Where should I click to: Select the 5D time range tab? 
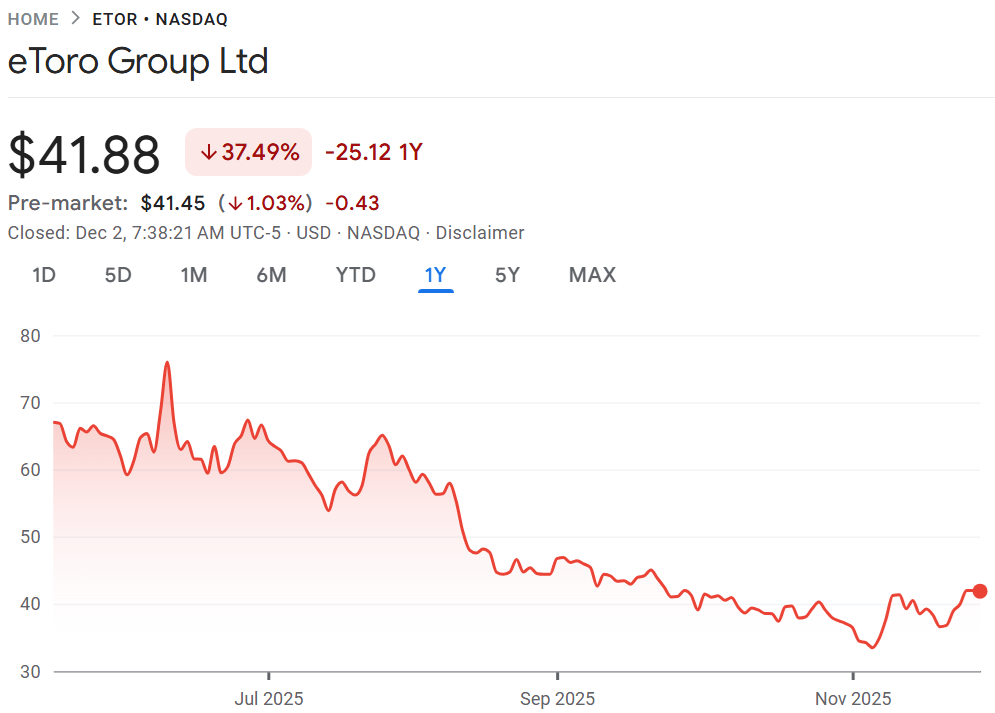click(118, 275)
